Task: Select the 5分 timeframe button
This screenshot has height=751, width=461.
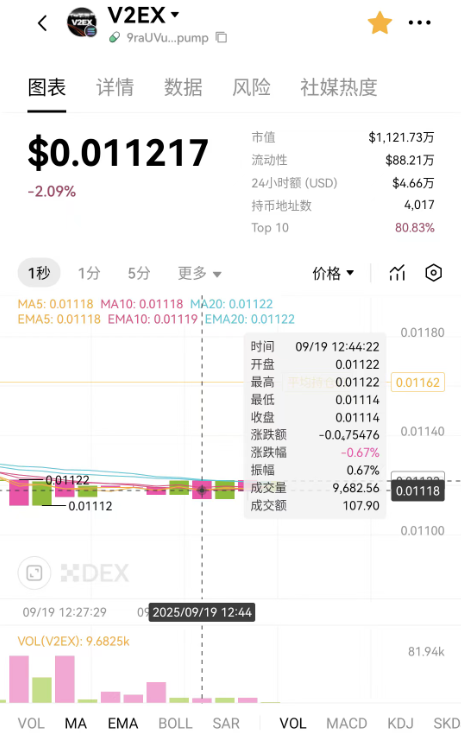Action: pos(139,273)
